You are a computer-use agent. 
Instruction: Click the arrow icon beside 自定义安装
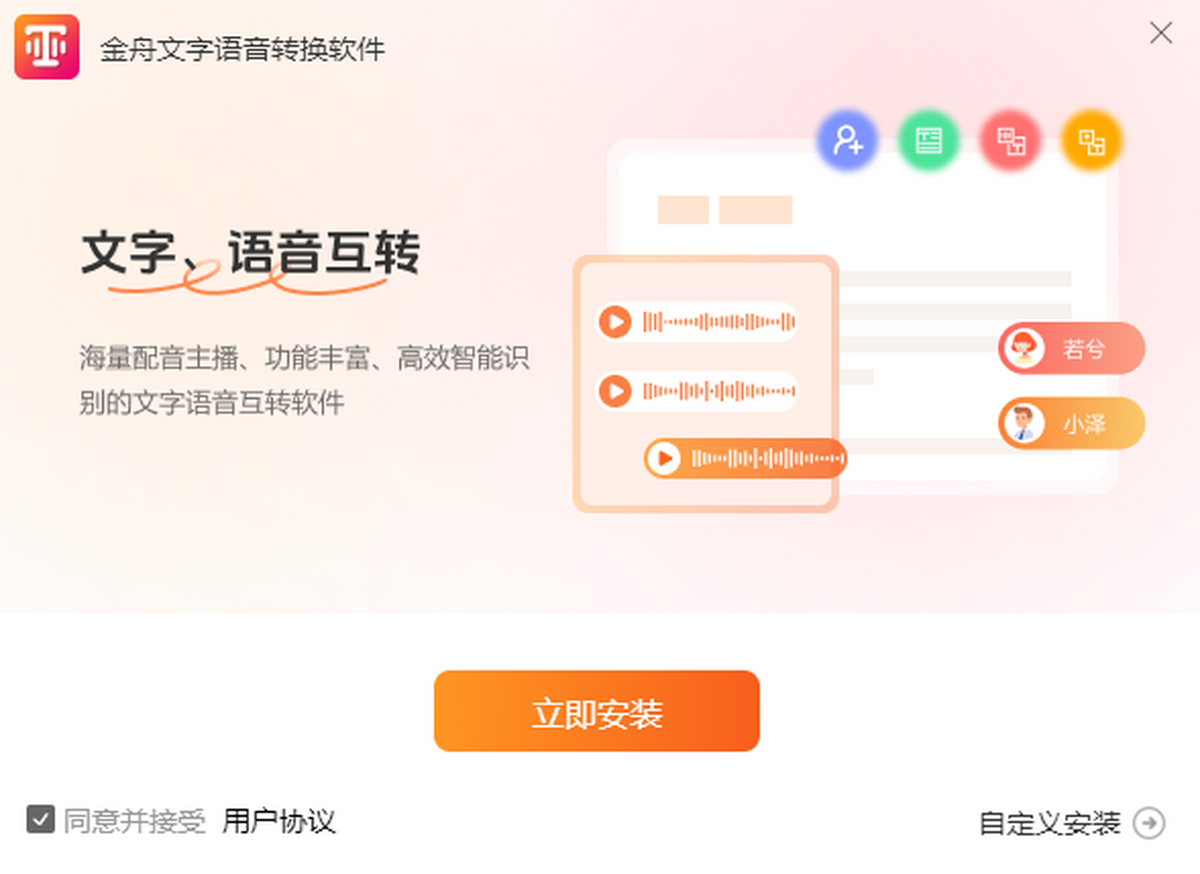(x=1149, y=823)
